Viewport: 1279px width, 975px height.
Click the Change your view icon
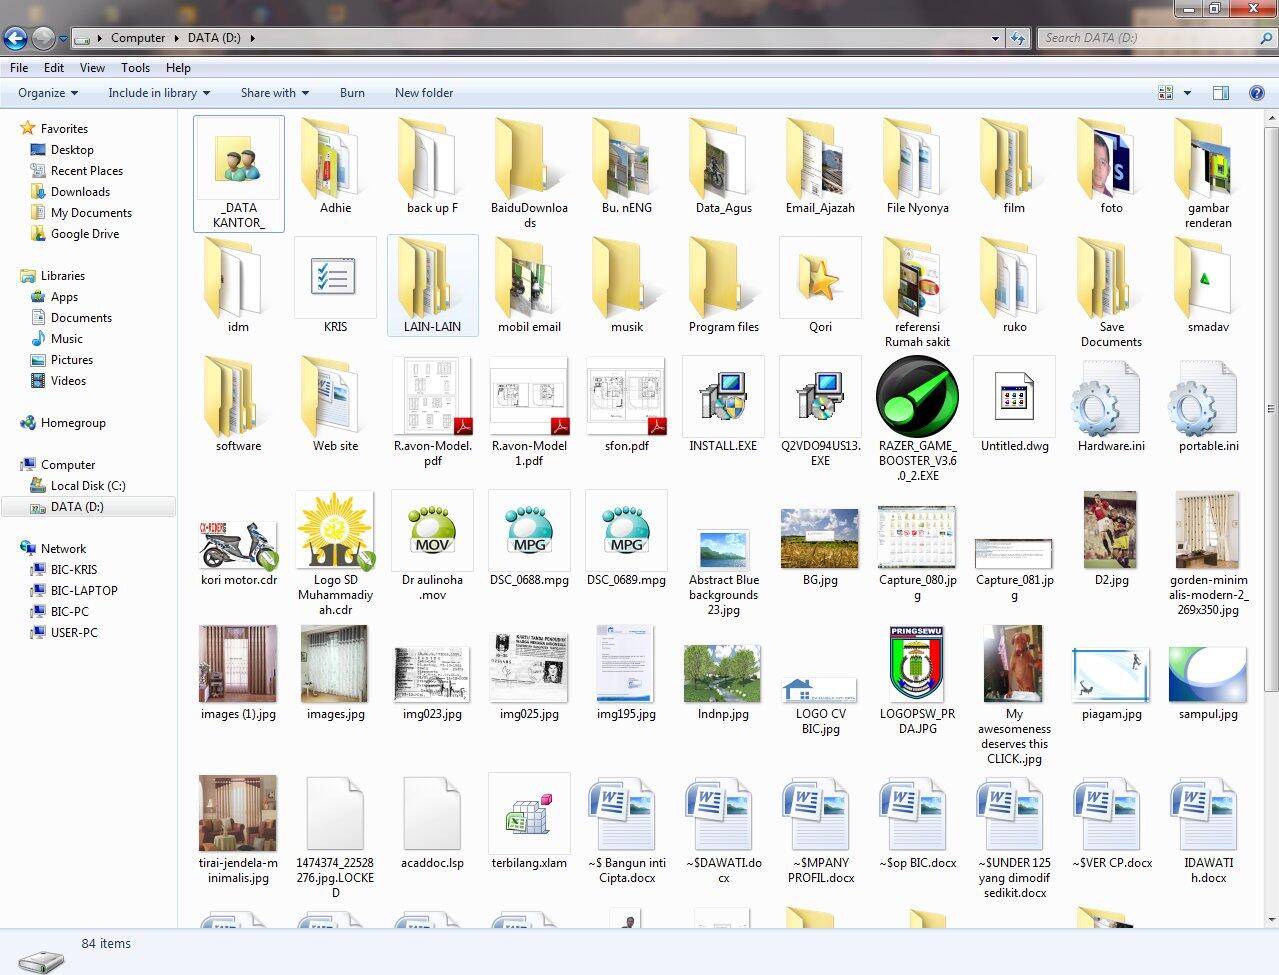coord(1164,92)
